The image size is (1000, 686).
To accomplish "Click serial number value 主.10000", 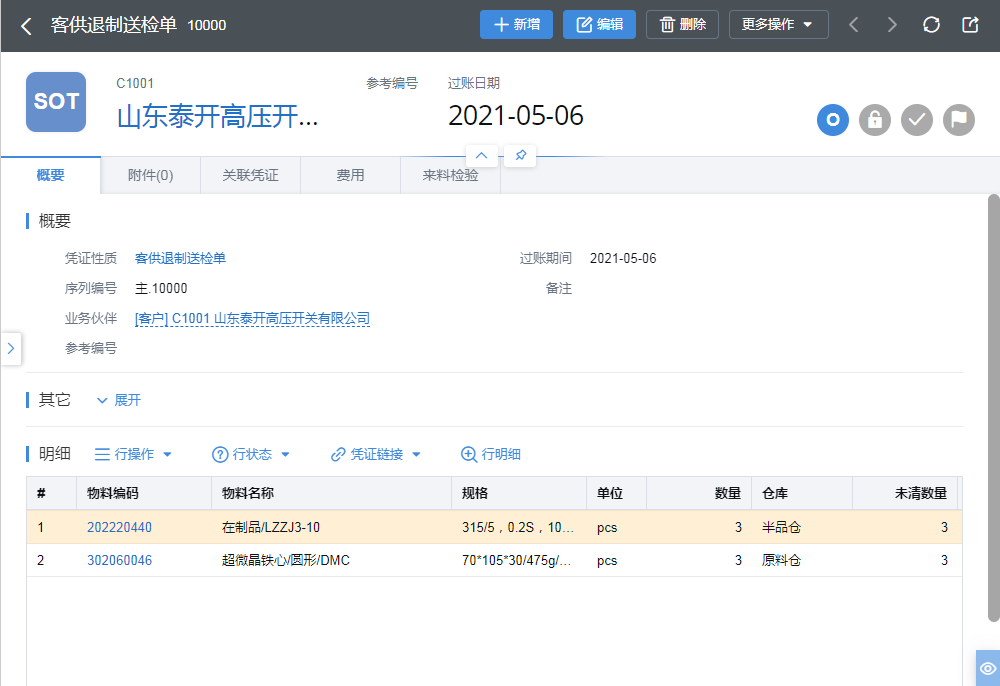I will click(161, 288).
